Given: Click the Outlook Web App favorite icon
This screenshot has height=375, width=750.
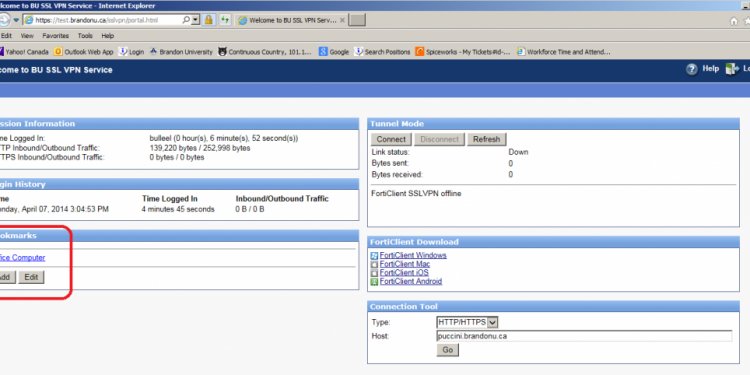Looking at the screenshot, I should coord(58,52).
